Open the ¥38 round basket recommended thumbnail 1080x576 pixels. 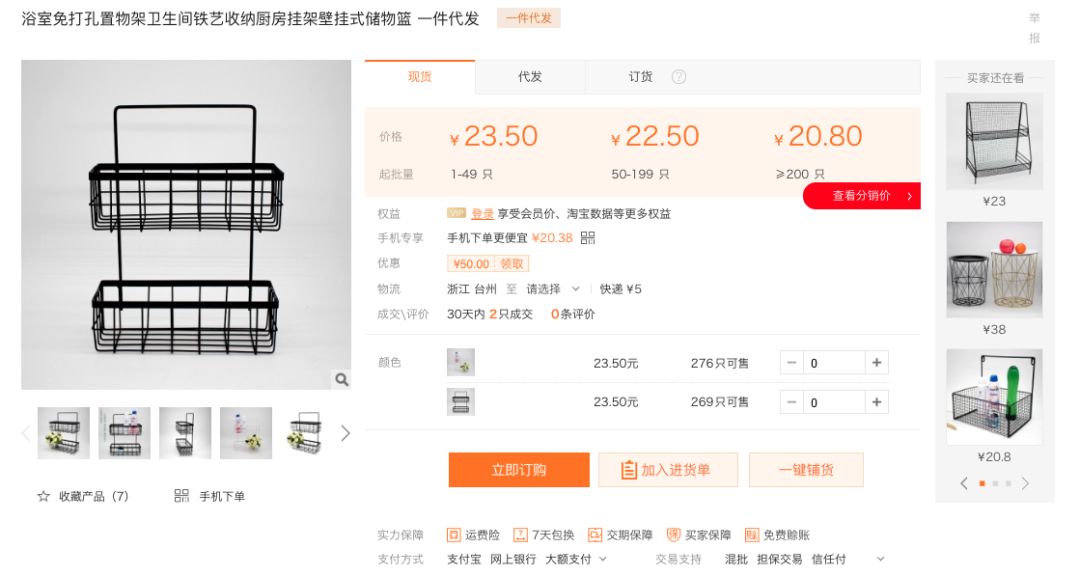click(994, 269)
